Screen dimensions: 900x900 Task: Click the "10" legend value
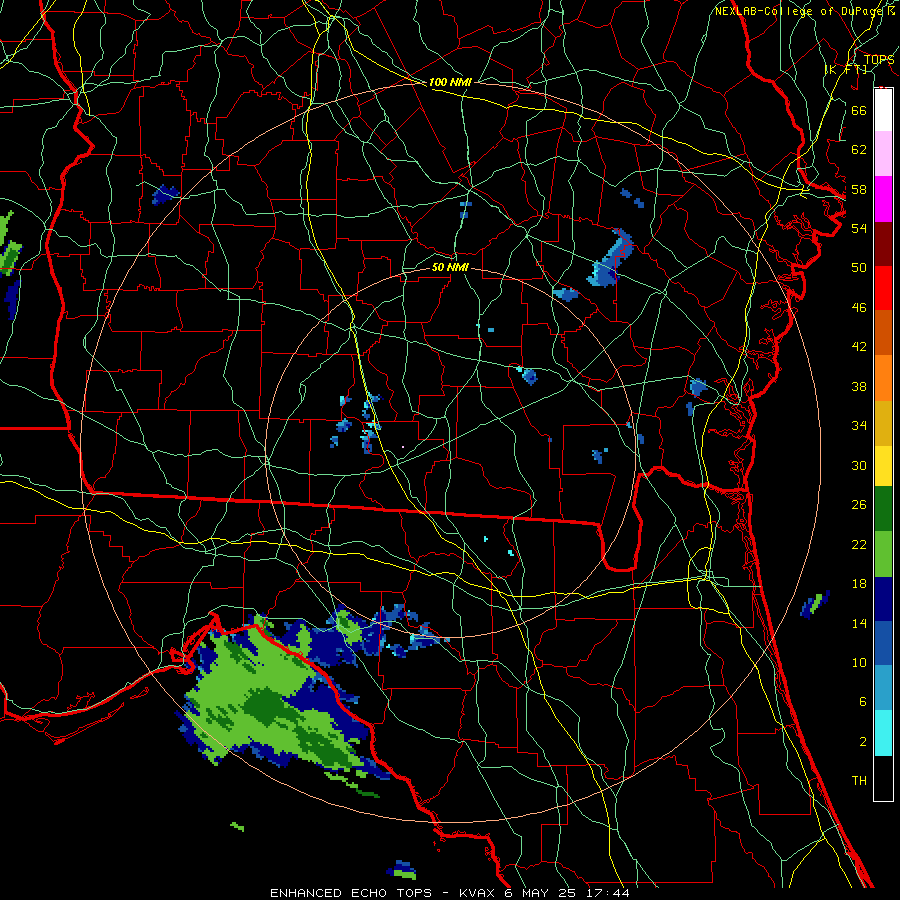(859, 663)
